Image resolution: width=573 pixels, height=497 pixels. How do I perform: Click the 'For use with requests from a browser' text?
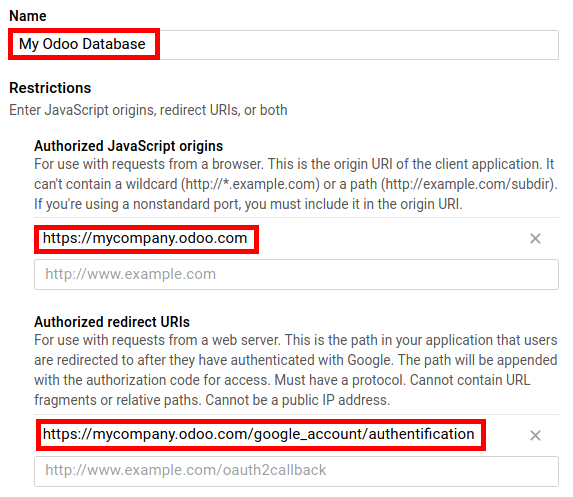click(148, 164)
